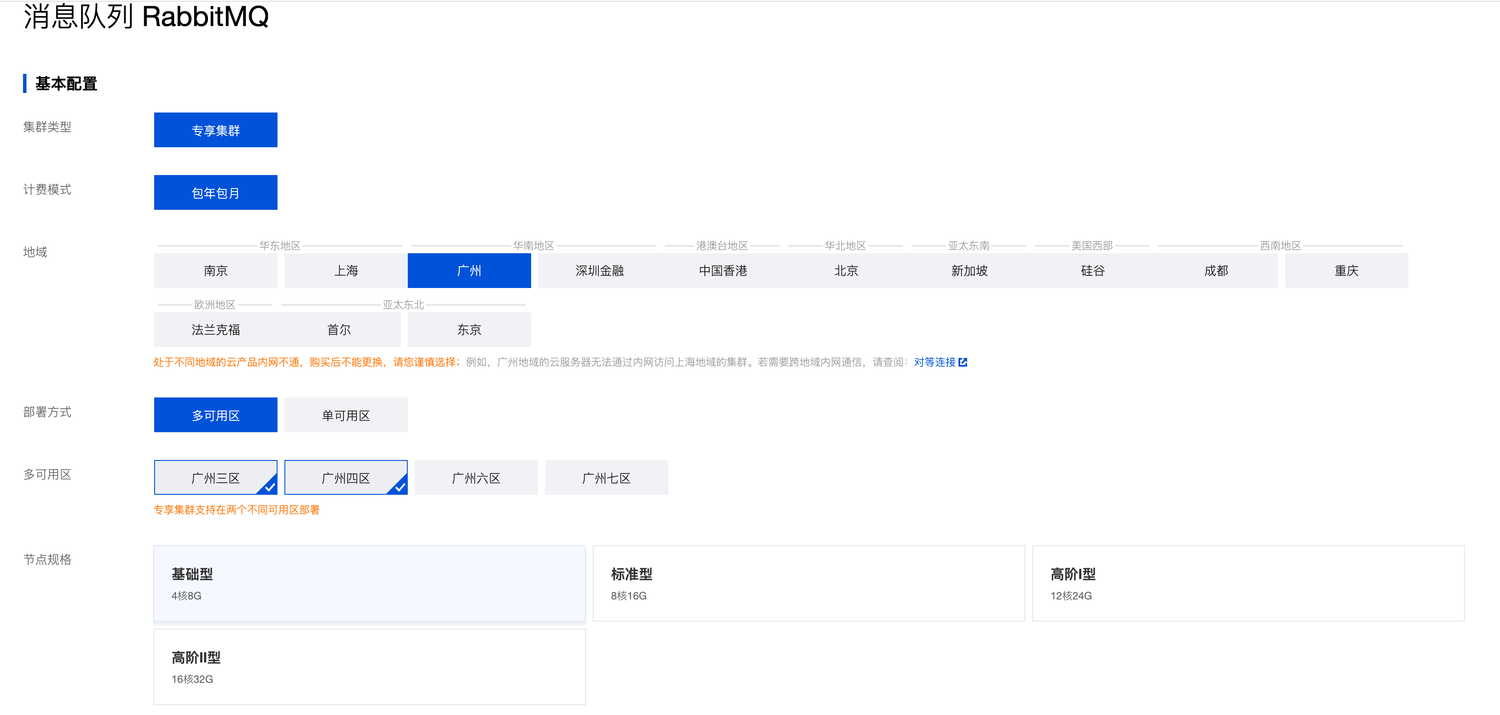The height and width of the screenshot is (715, 1500).
Task: Select the 基础型 4核8G node spec
Action: tap(369, 584)
